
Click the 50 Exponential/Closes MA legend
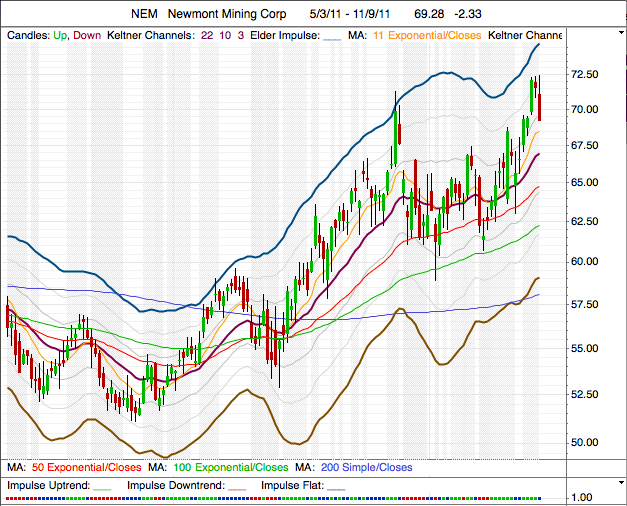pos(86,468)
